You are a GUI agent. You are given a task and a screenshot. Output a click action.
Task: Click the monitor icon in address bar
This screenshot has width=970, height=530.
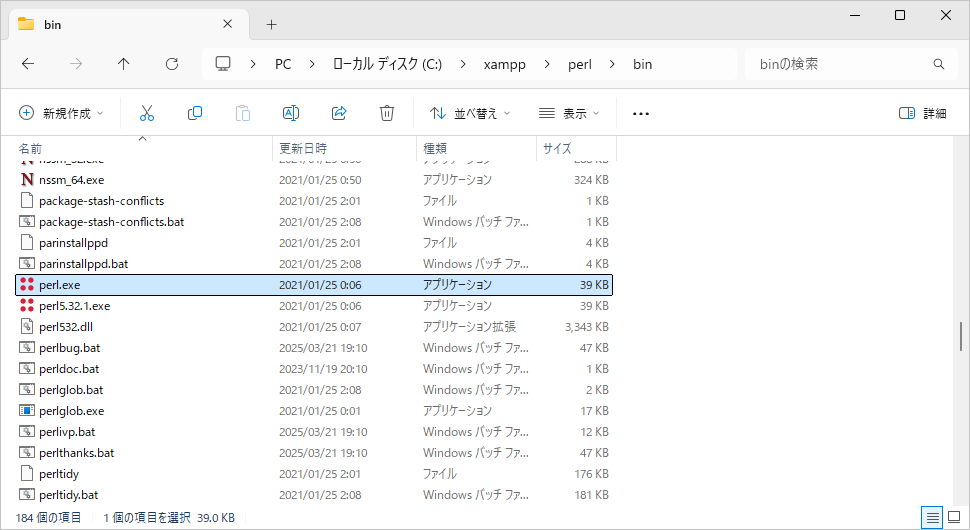point(223,64)
